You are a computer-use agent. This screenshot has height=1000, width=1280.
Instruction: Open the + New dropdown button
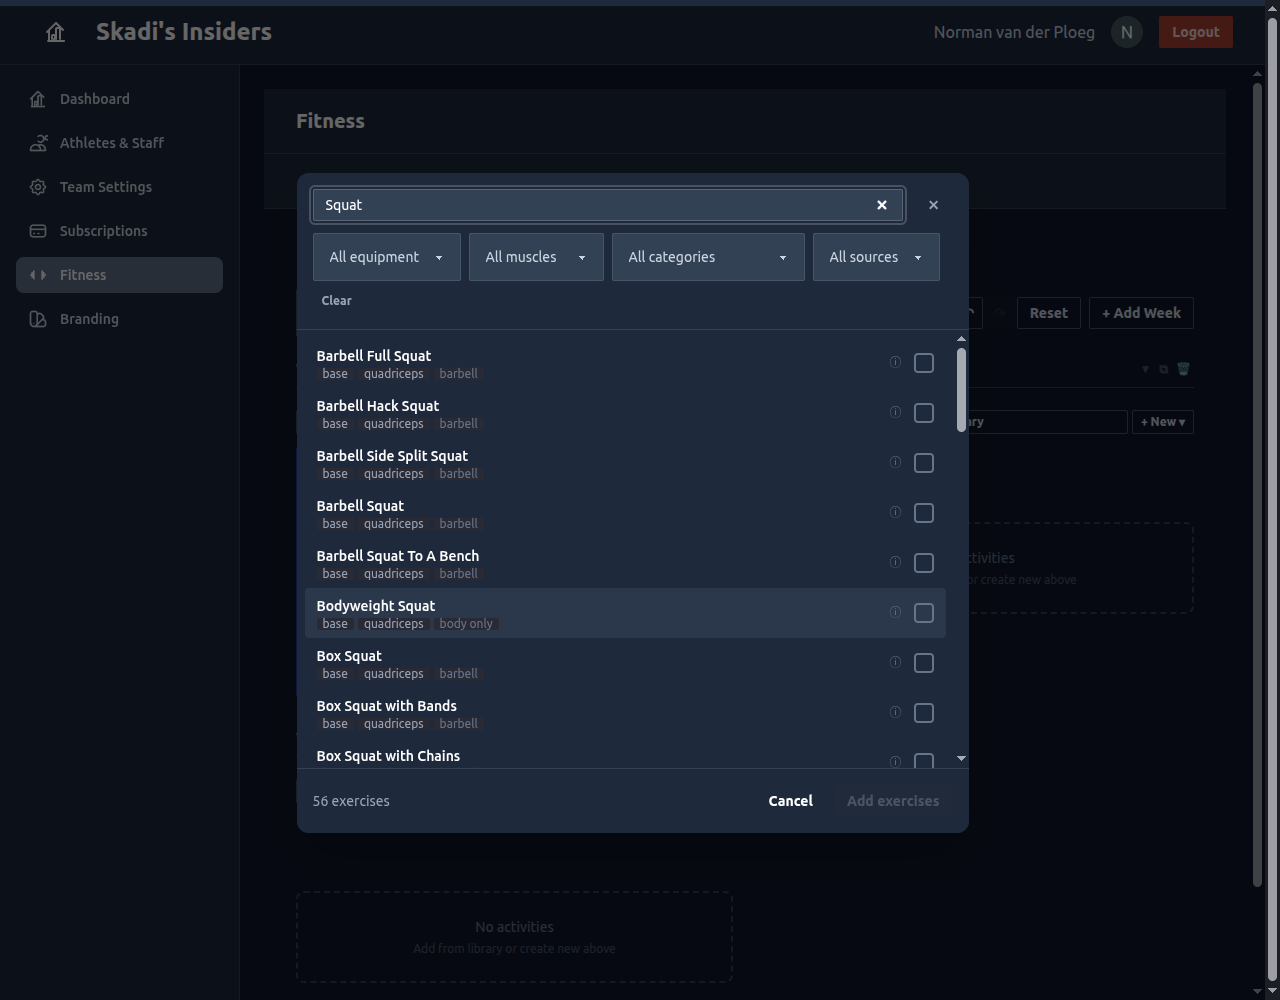[x=1163, y=422]
